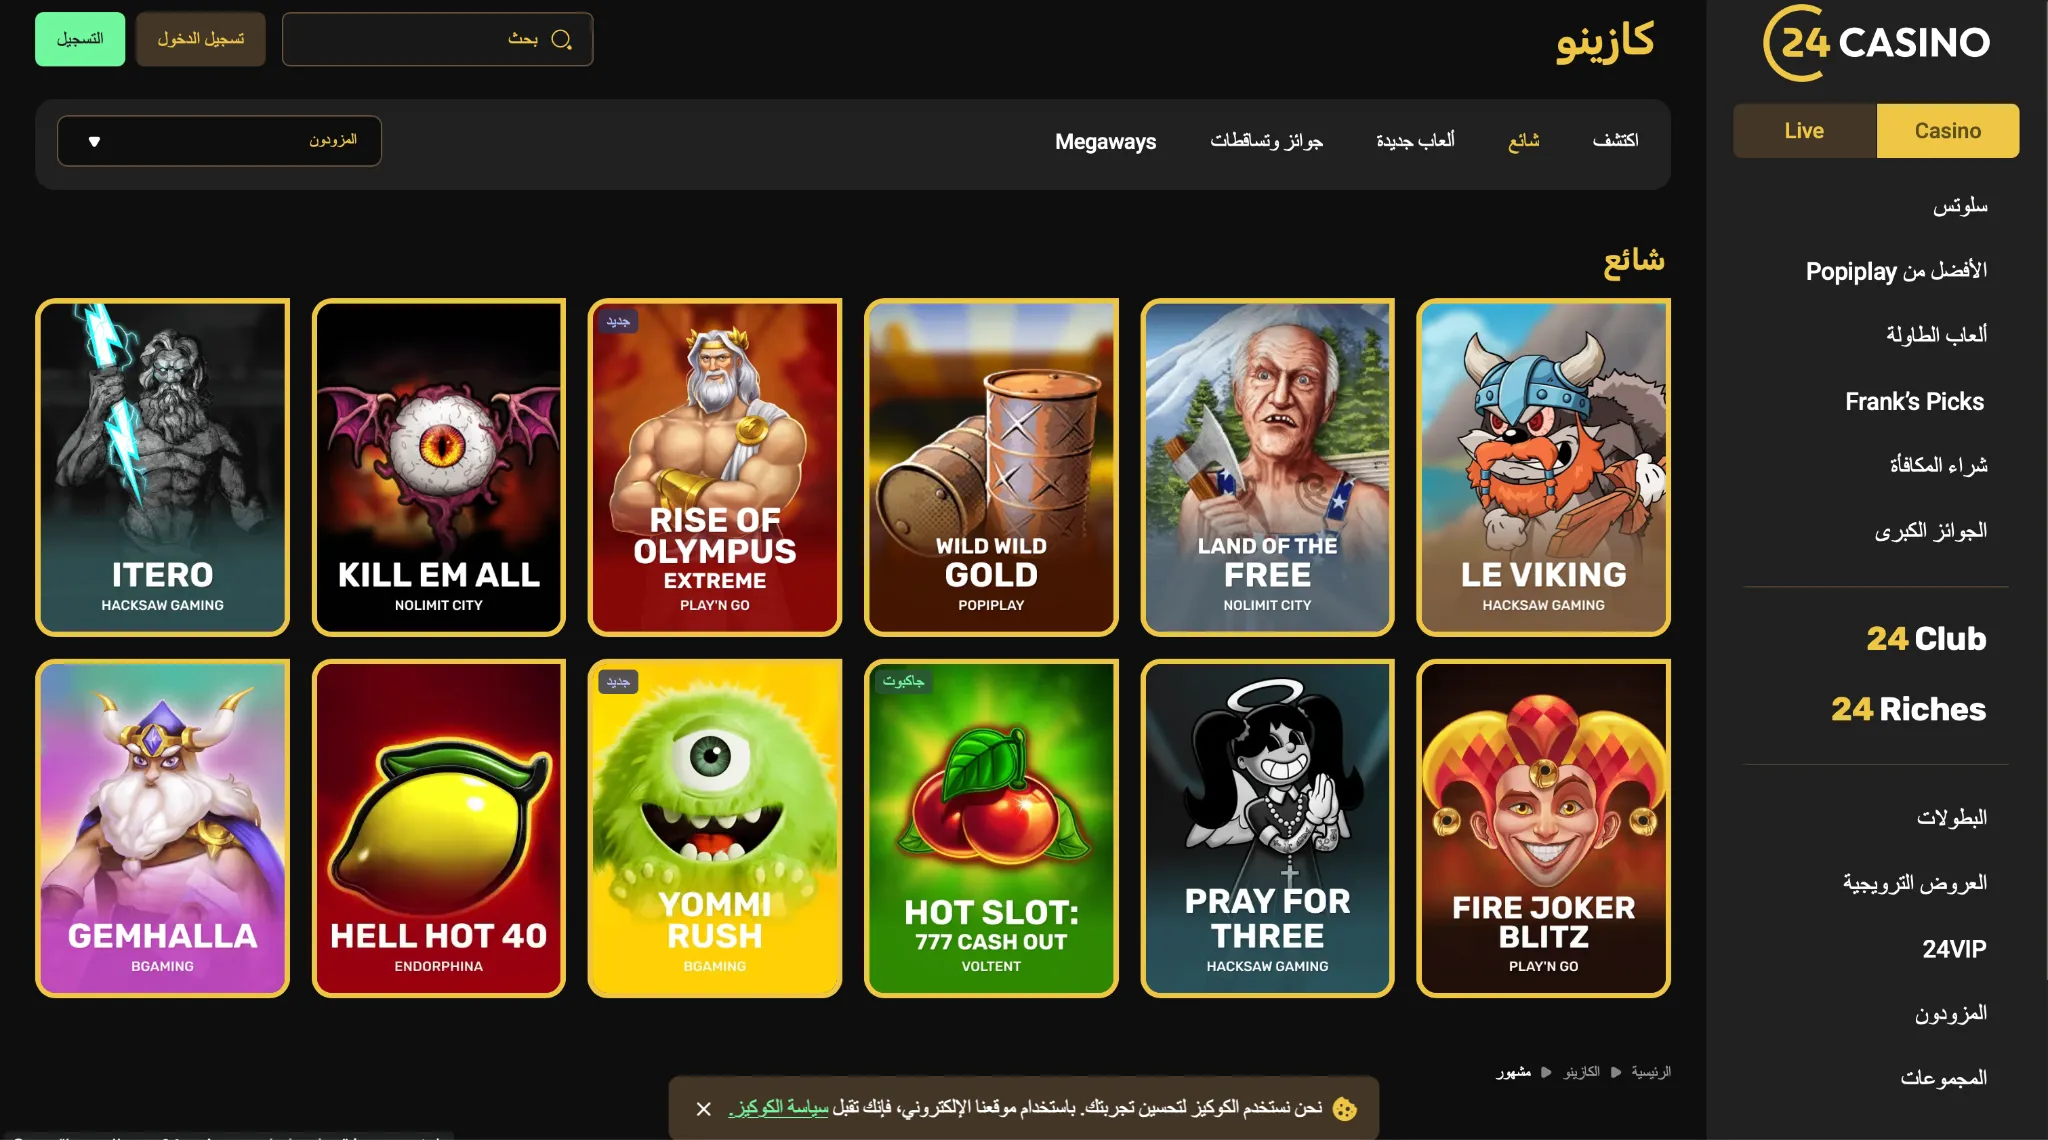Viewport: 2048px width, 1140px height.
Task: Open the Itero game thumbnail
Action: [162, 467]
